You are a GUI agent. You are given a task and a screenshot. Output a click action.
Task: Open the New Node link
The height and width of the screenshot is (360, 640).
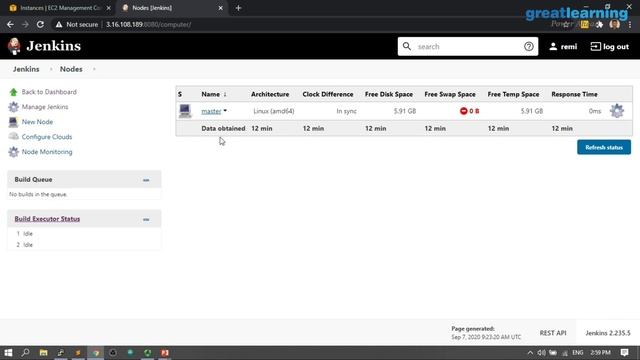click(x=37, y=122)
